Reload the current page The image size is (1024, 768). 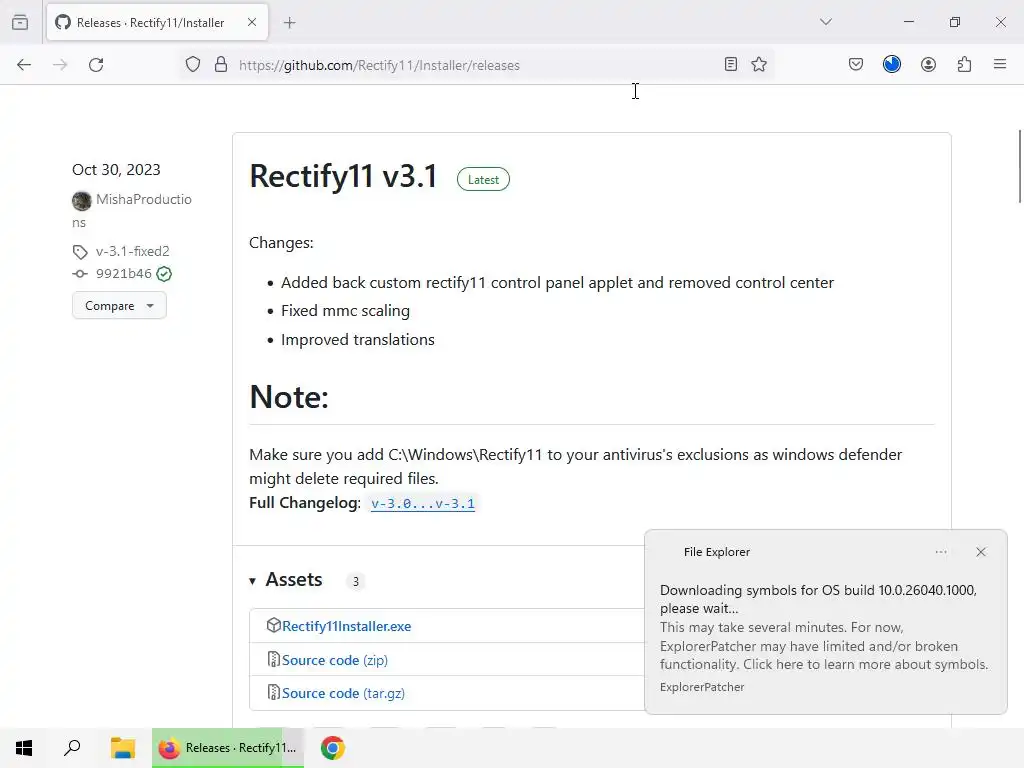point(96,65)
